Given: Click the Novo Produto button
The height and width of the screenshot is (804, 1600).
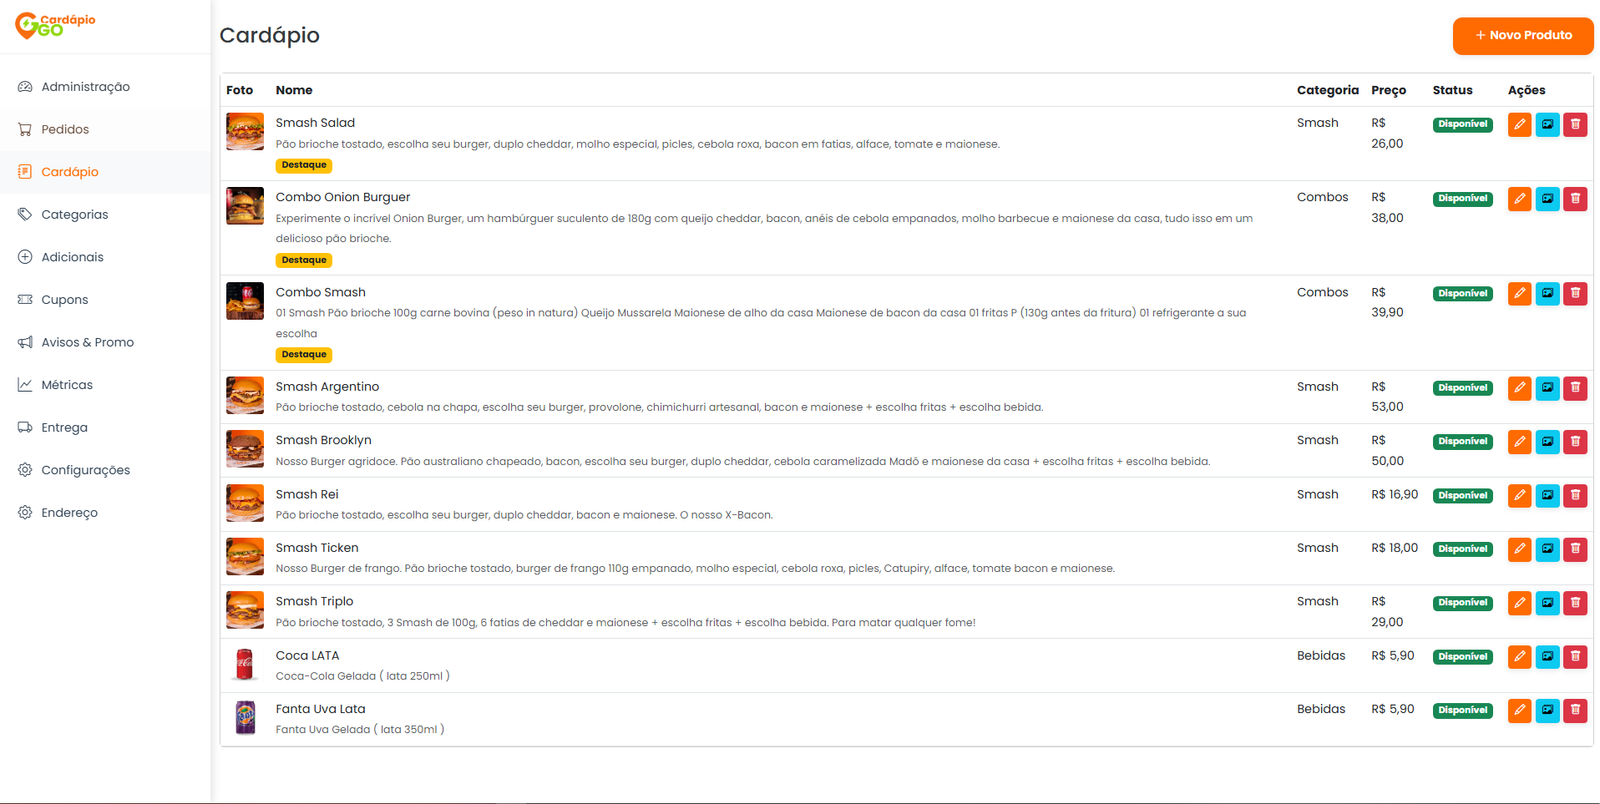Looking at the screenshot, I should point(1522,35).
